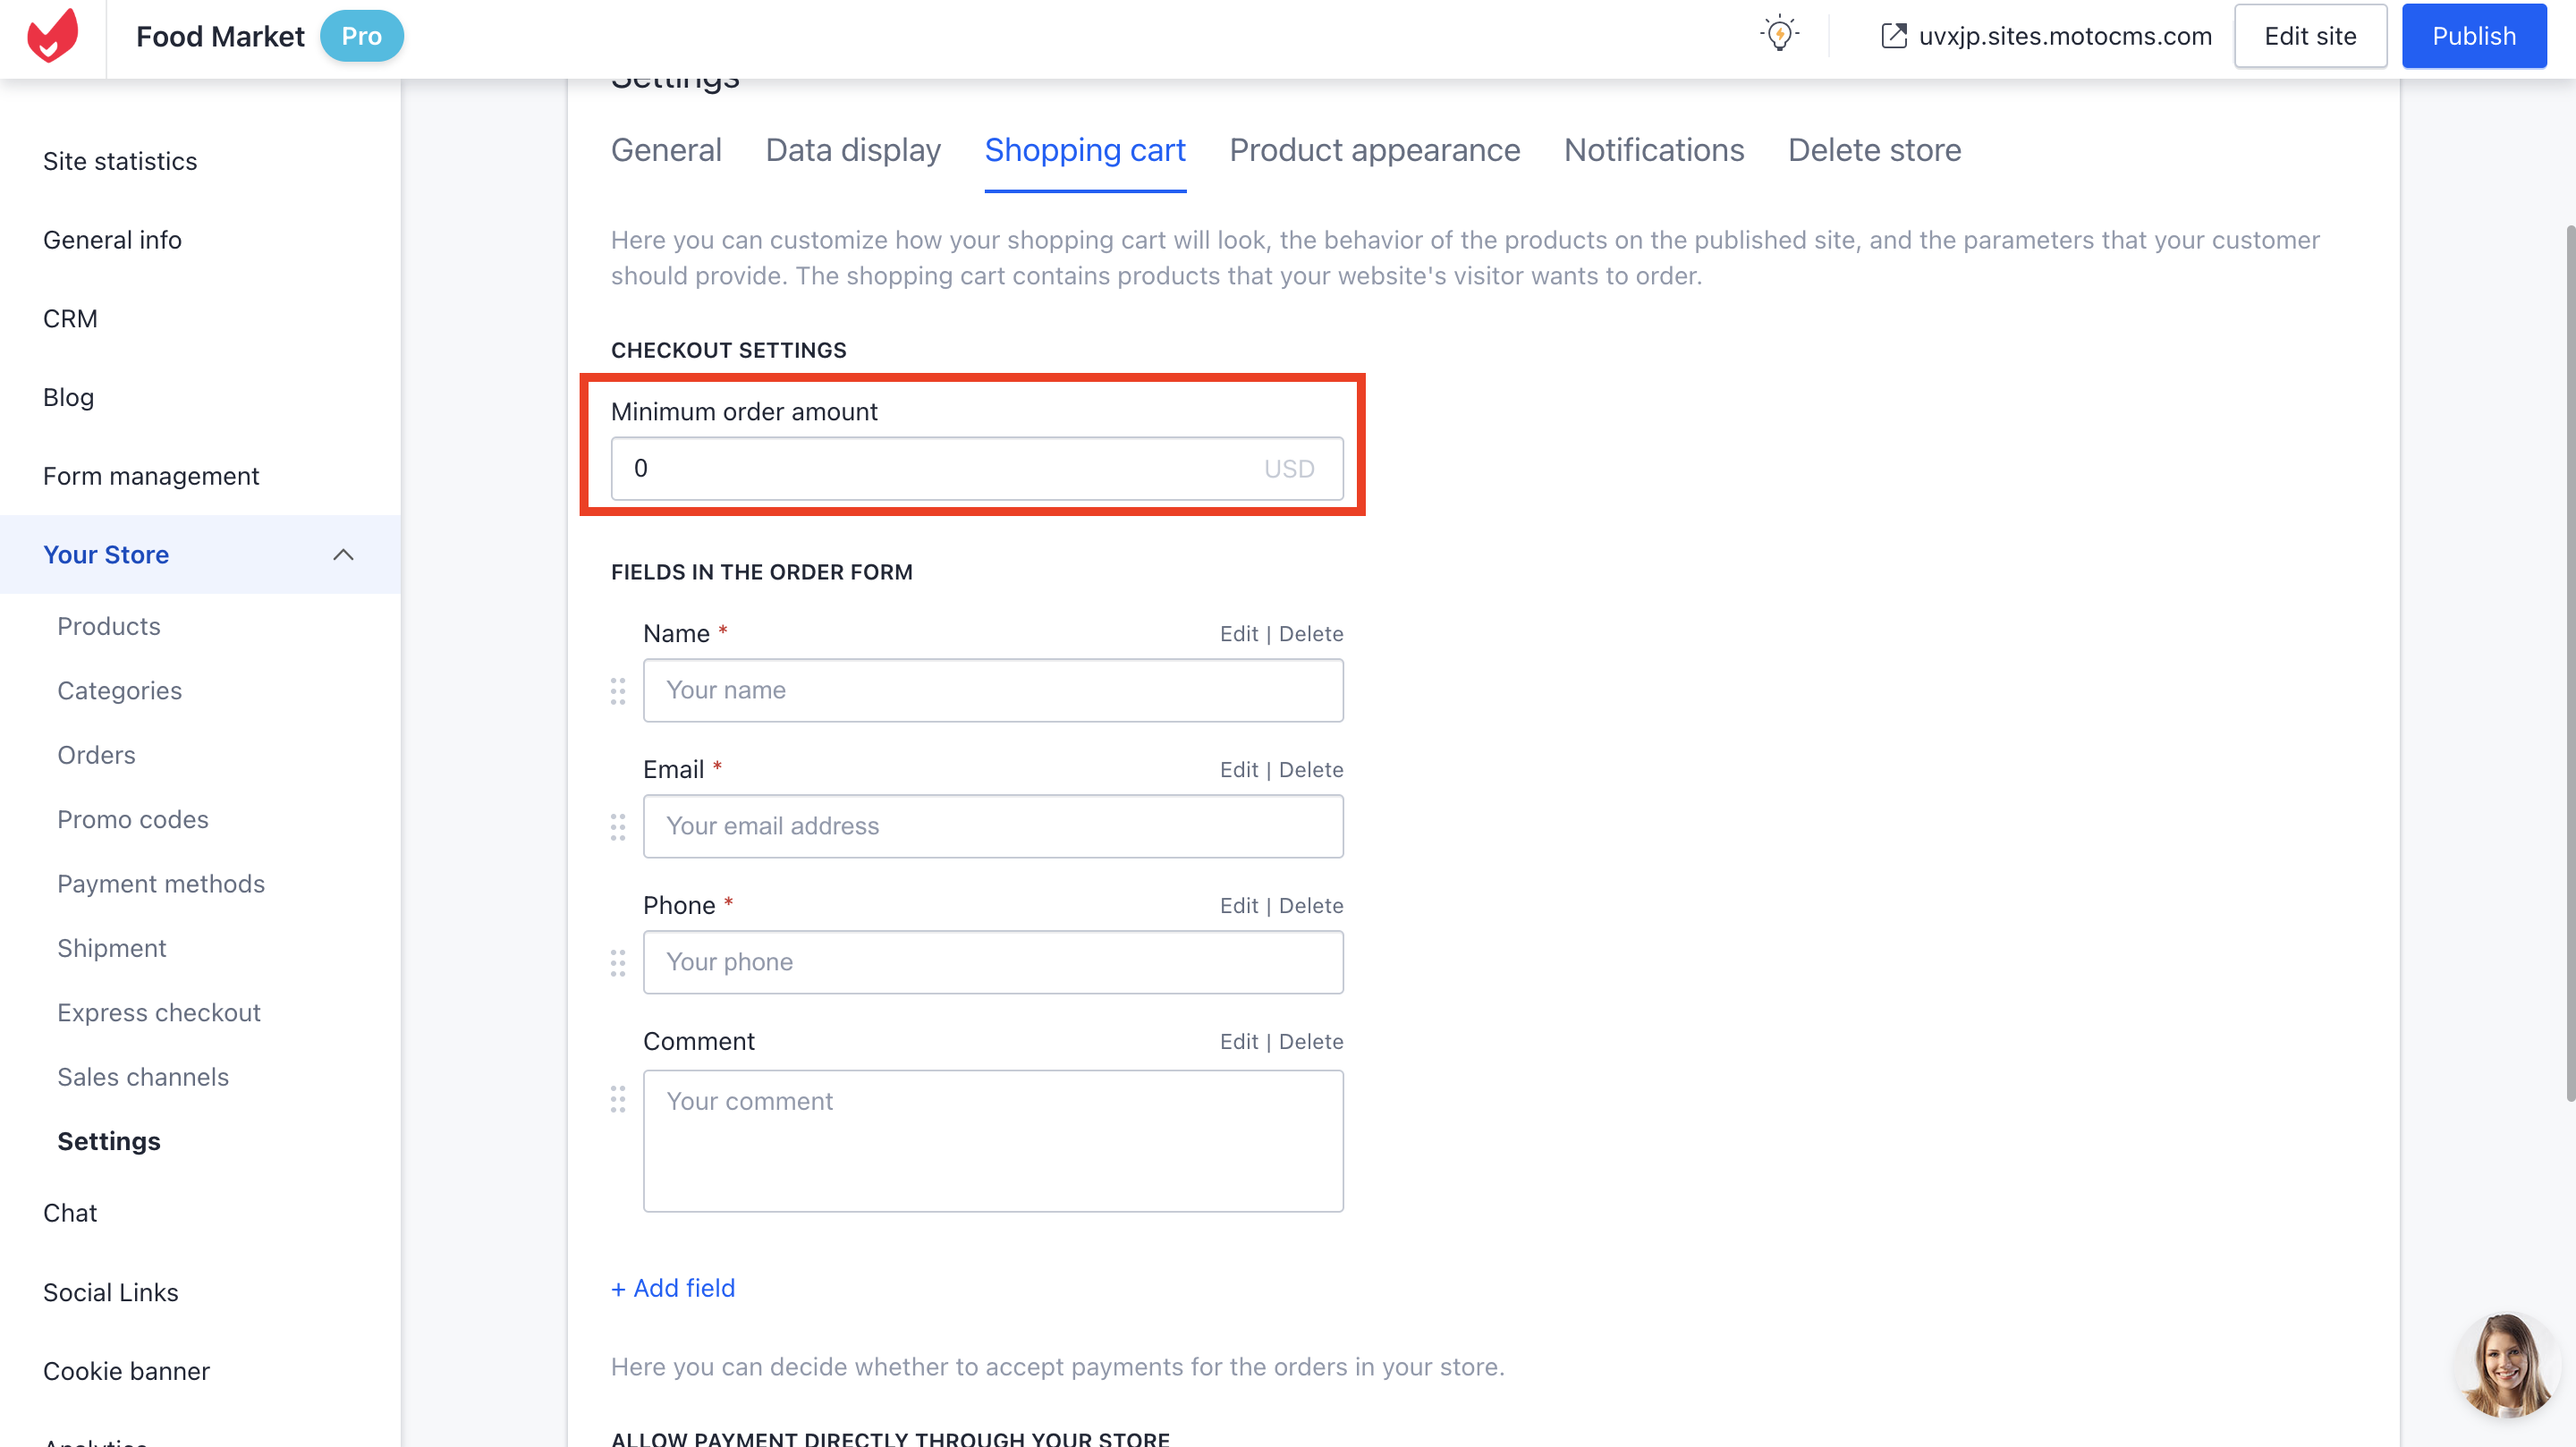
Task: Open Payment methods in the sidebar
Action: coord(161,884)
